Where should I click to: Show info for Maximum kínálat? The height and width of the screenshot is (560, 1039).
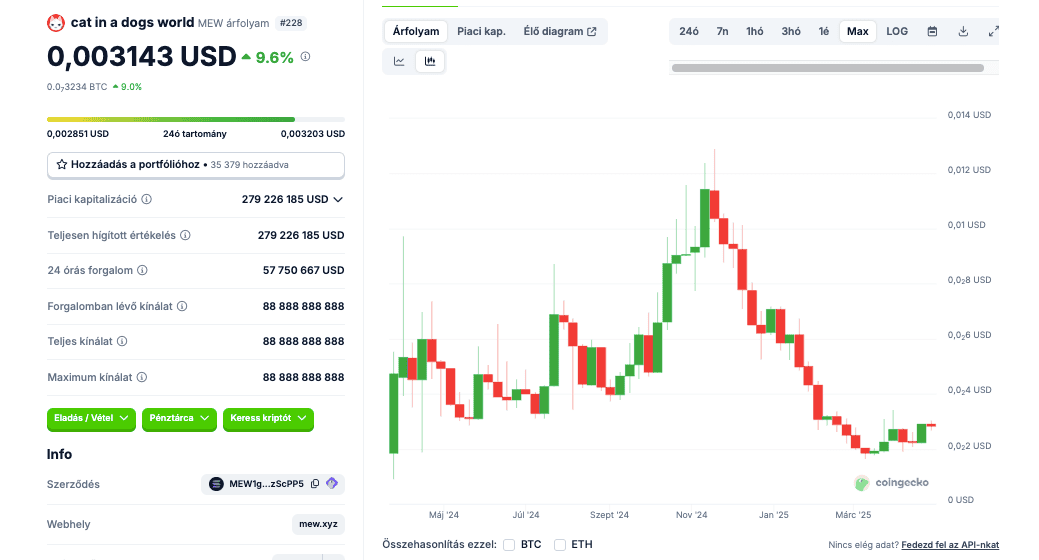click(142, 377)
